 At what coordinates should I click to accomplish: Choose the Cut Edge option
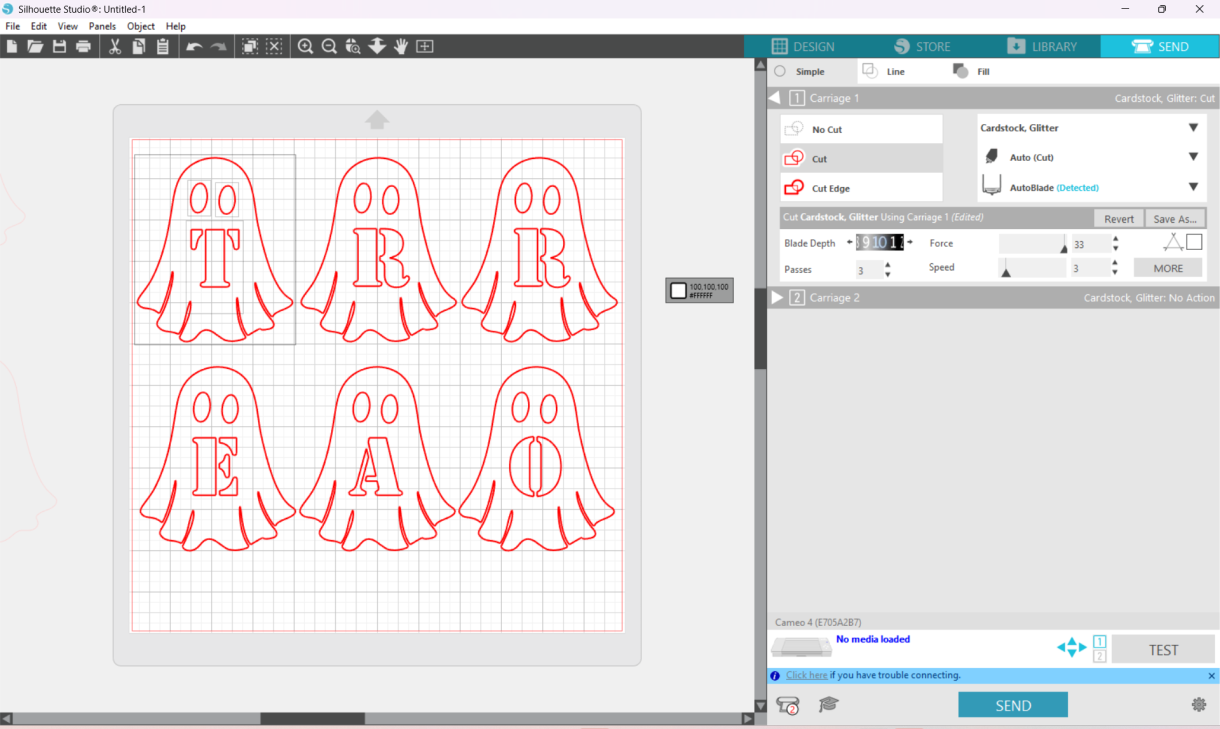coord(861,187)
